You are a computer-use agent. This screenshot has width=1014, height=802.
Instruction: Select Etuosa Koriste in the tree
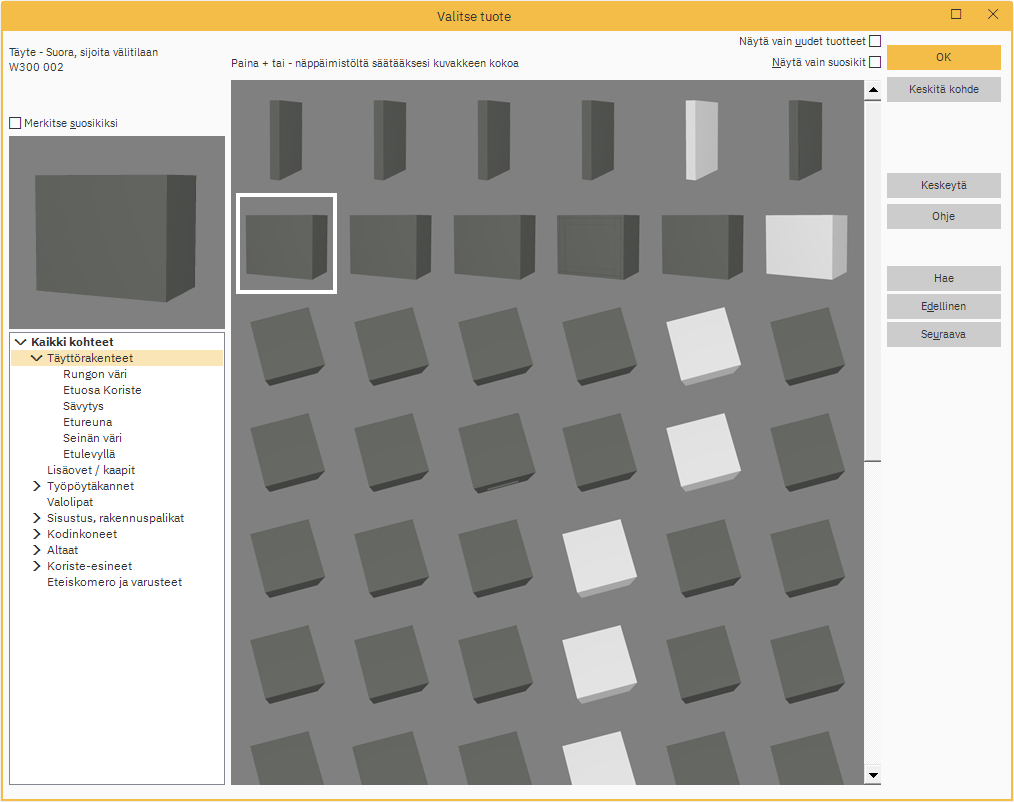102,390
